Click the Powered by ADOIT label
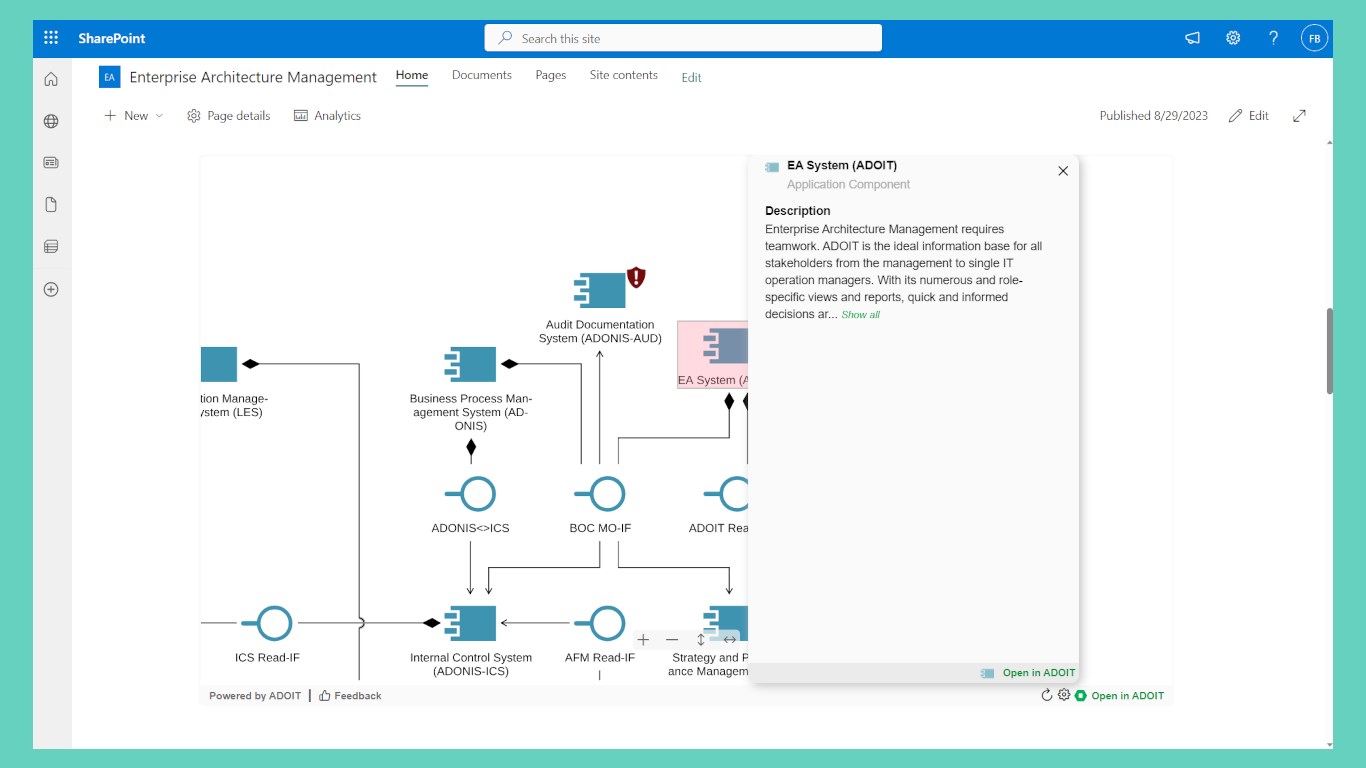 point(255,696)
